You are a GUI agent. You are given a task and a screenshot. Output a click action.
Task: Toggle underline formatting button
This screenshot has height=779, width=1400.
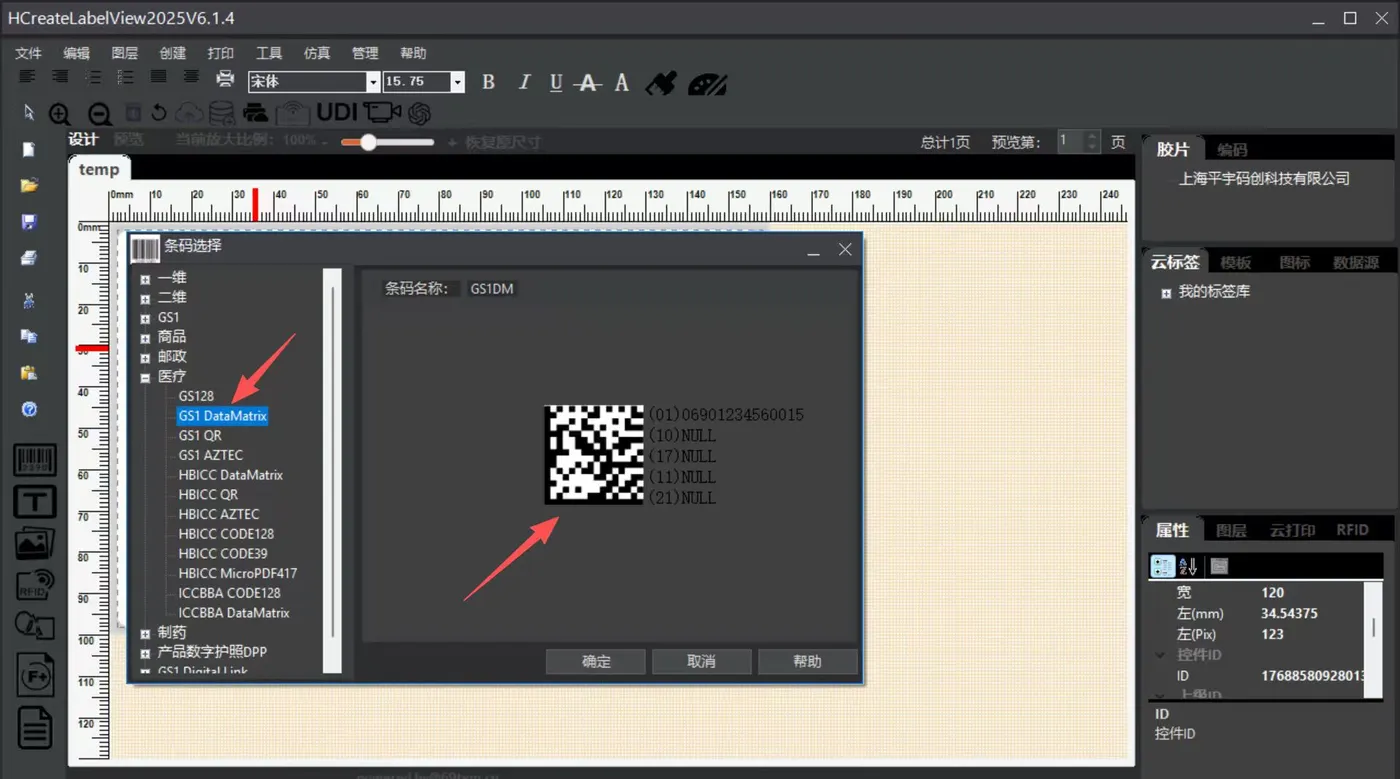(x=556, y=82)
